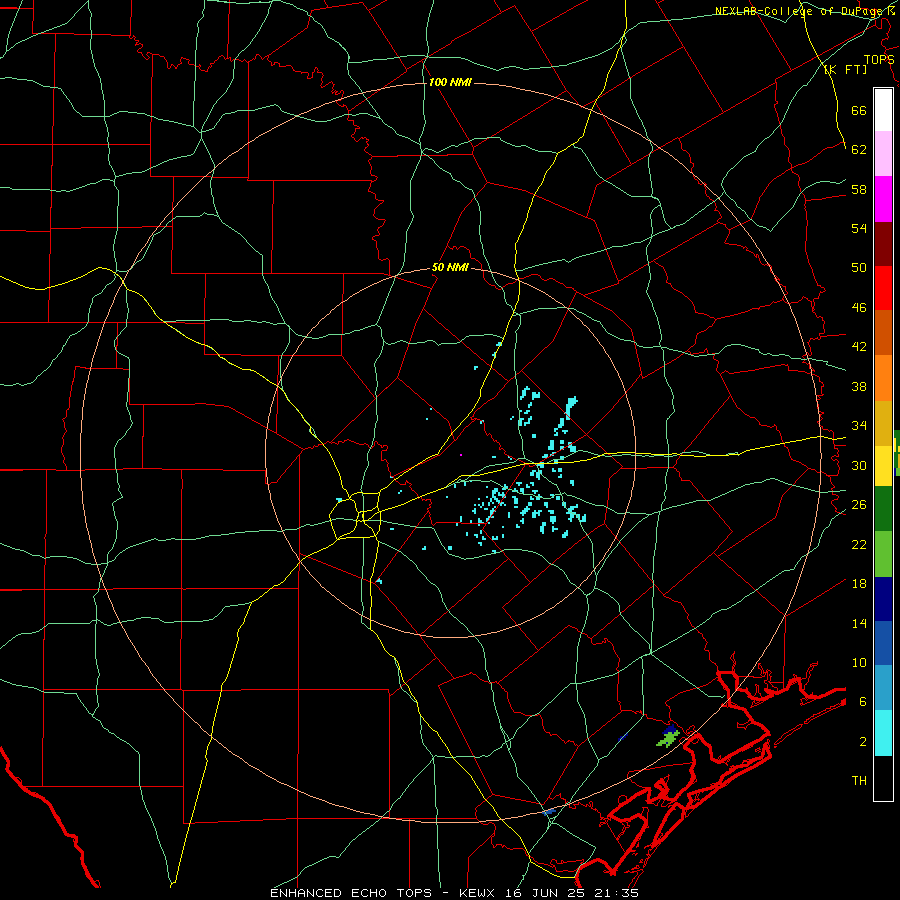This screenshot has width=900, height=900.
Task: Click the 54 value on the scale
Action: tap(859, 228)
